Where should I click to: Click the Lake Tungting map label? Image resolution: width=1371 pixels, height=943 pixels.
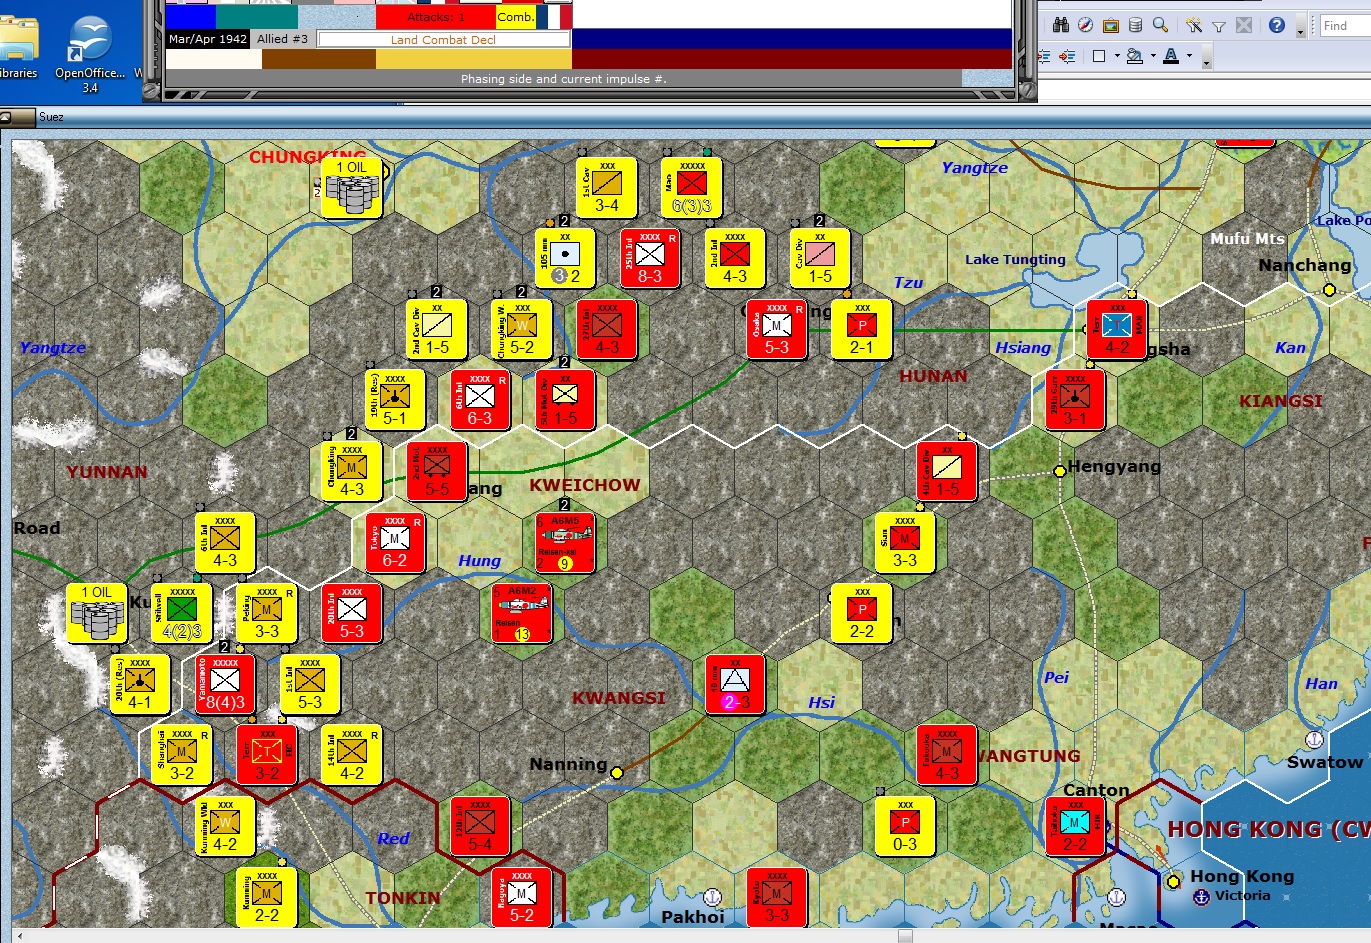click(1015, 259)
